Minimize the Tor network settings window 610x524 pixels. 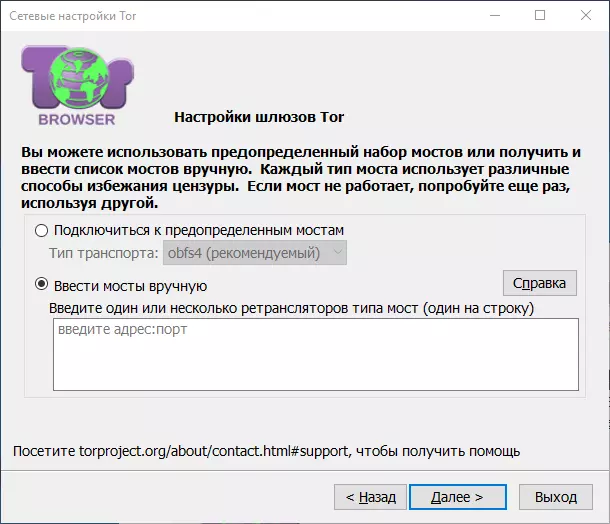pyautogui.click(x=493, y=15)
